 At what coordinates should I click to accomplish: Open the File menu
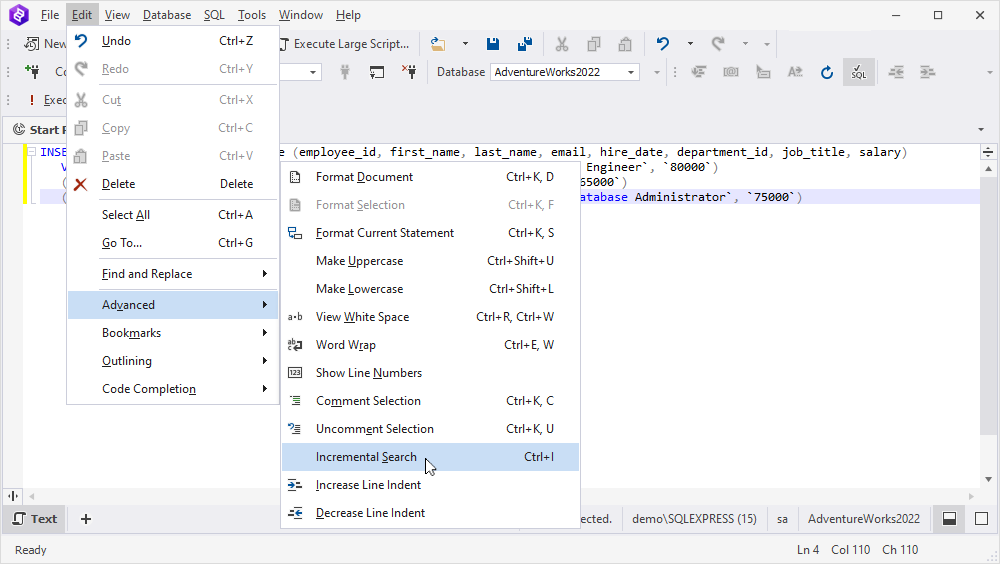(50, 15)
